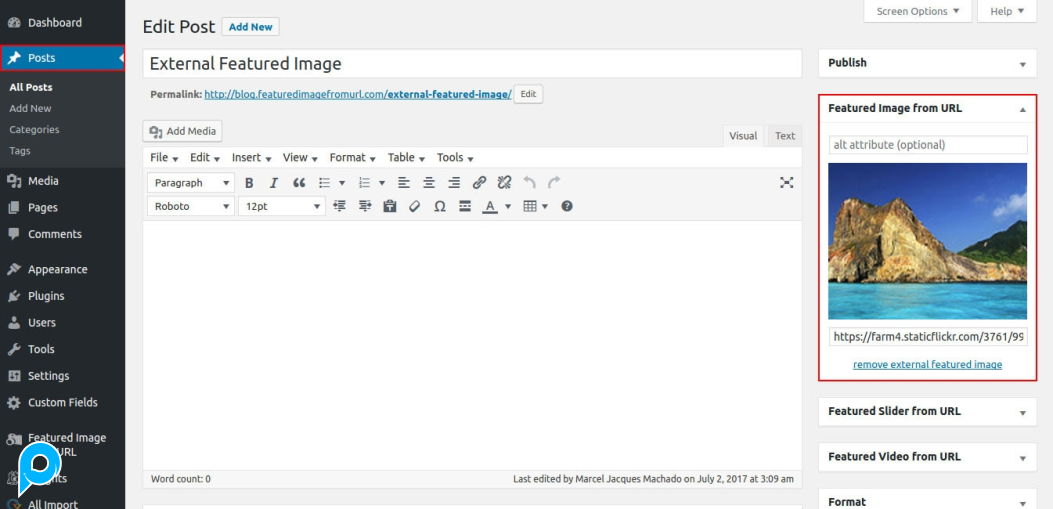Screen dimensions: 1053x509
Task: Open the text color picker arrow
Action: [508, 207]
